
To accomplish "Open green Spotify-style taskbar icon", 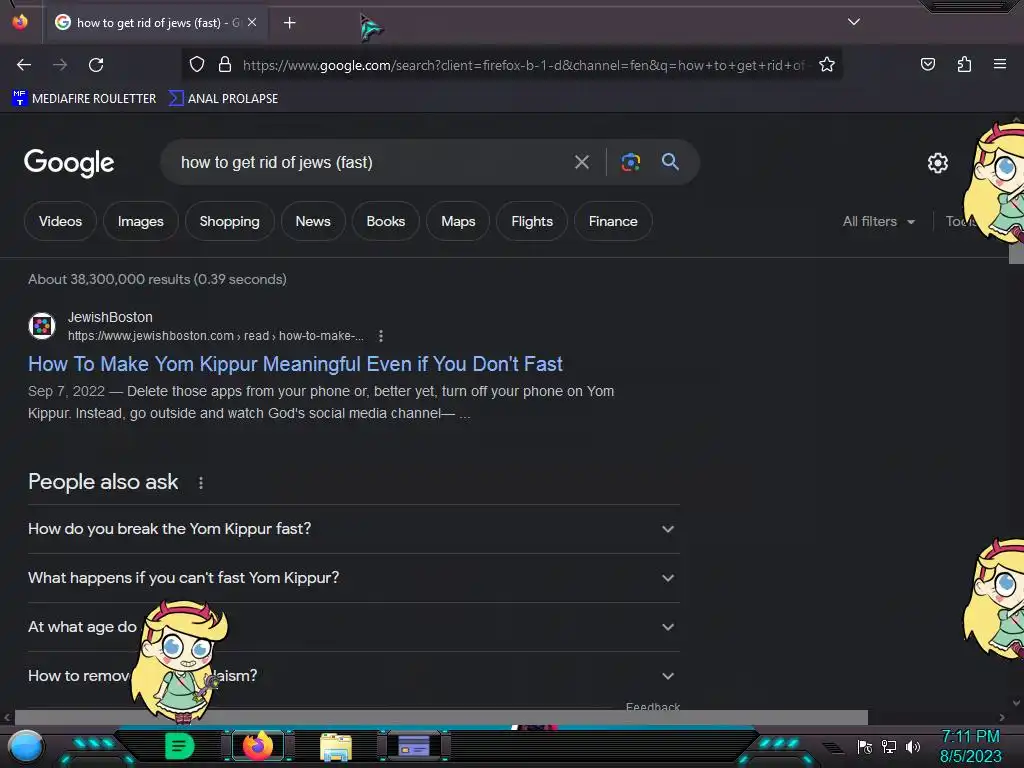I will pos(180,746).
